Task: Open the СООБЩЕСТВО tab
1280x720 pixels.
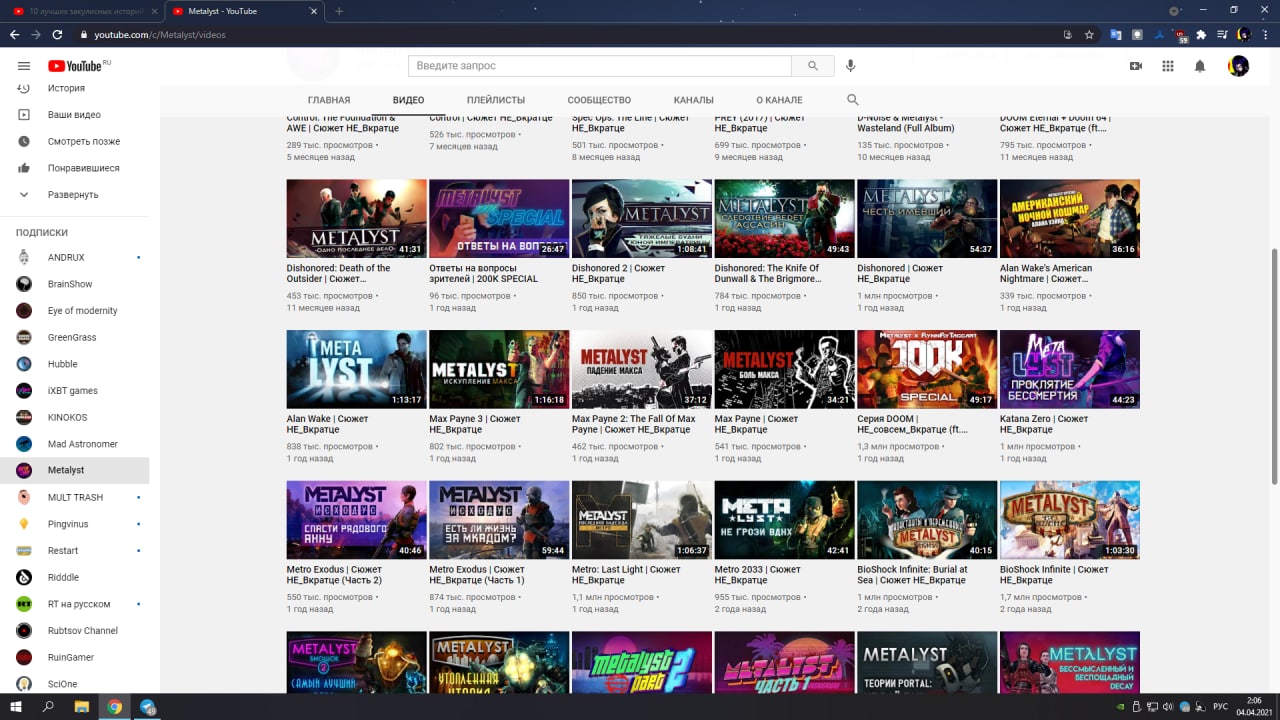Action: (599, 100)
